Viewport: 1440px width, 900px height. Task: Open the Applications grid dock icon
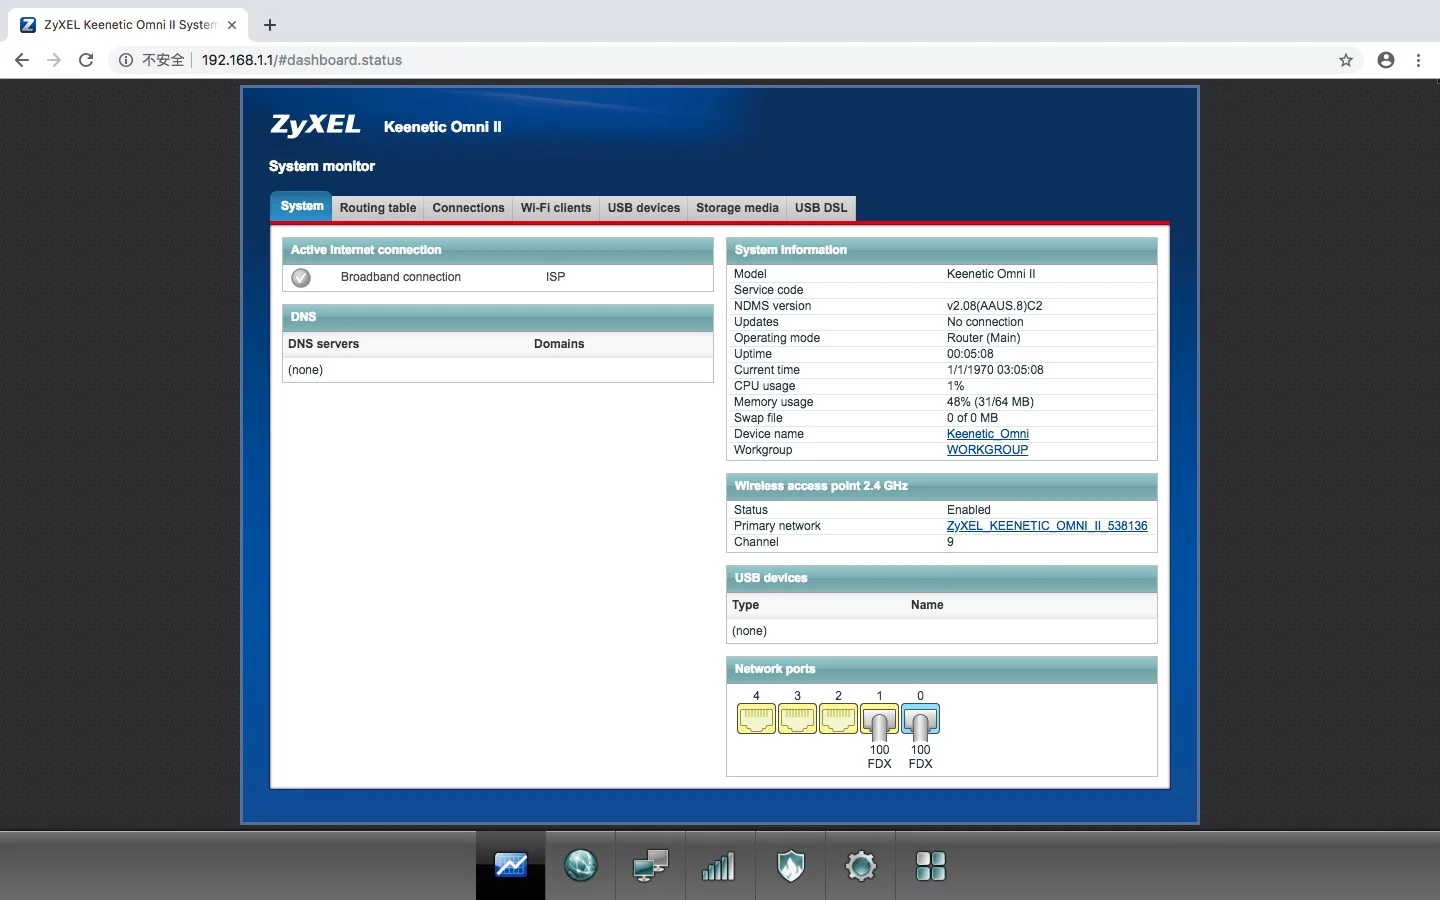(x=930, y=866)
